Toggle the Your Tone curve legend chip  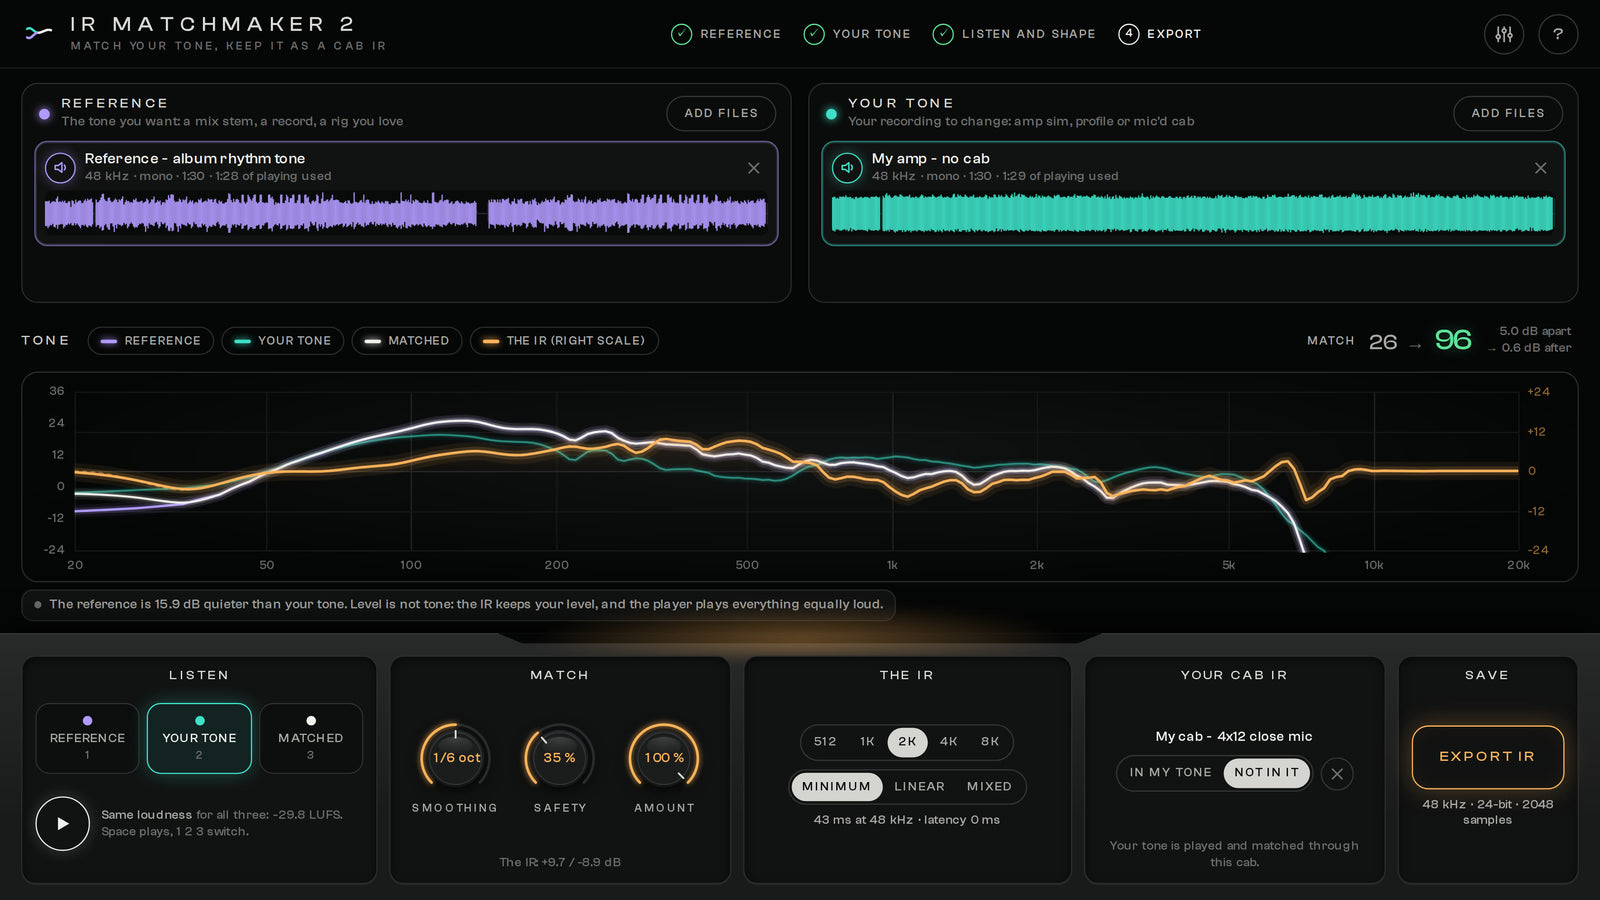pos(283,341)
